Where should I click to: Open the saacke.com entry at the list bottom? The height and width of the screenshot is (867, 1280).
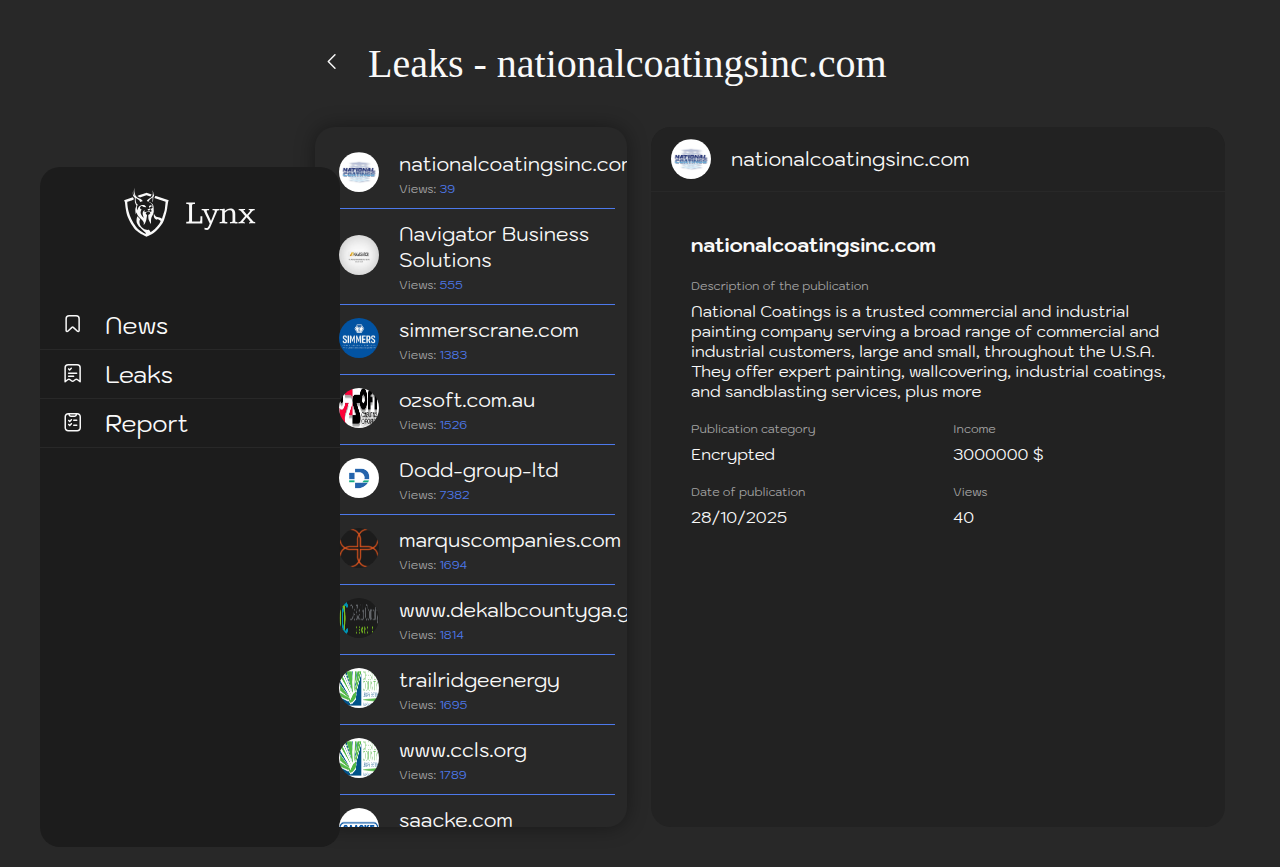click(x=455, y=819)
